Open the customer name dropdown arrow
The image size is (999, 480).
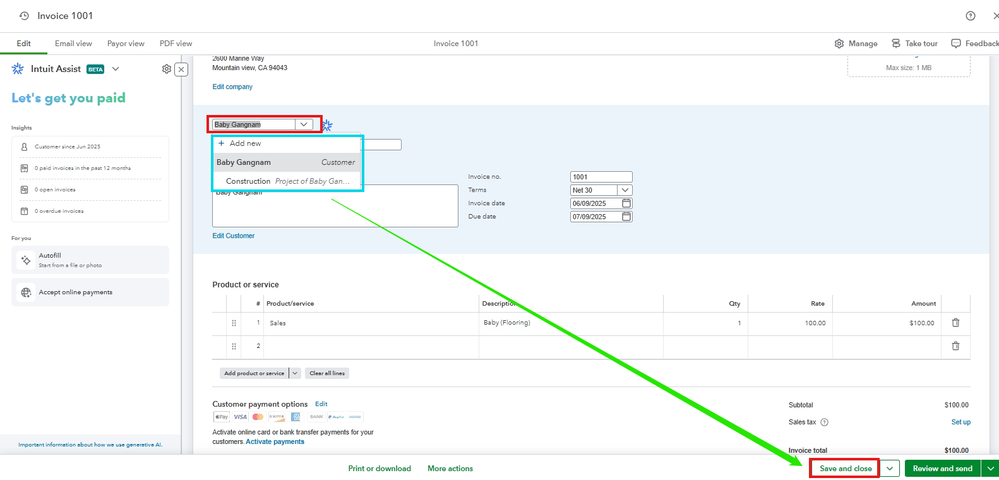pyautogui.click(x=304, y=125)
